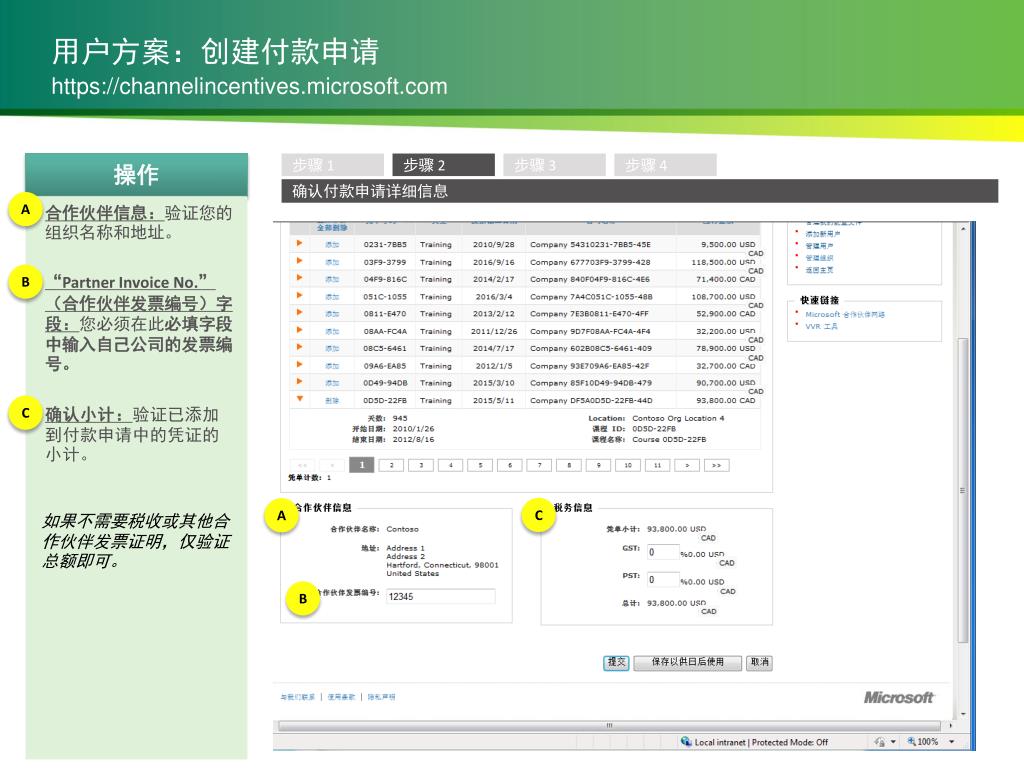Go to page 6 of vouchers
1024x768 pixels.
click(x=509, y=465)
